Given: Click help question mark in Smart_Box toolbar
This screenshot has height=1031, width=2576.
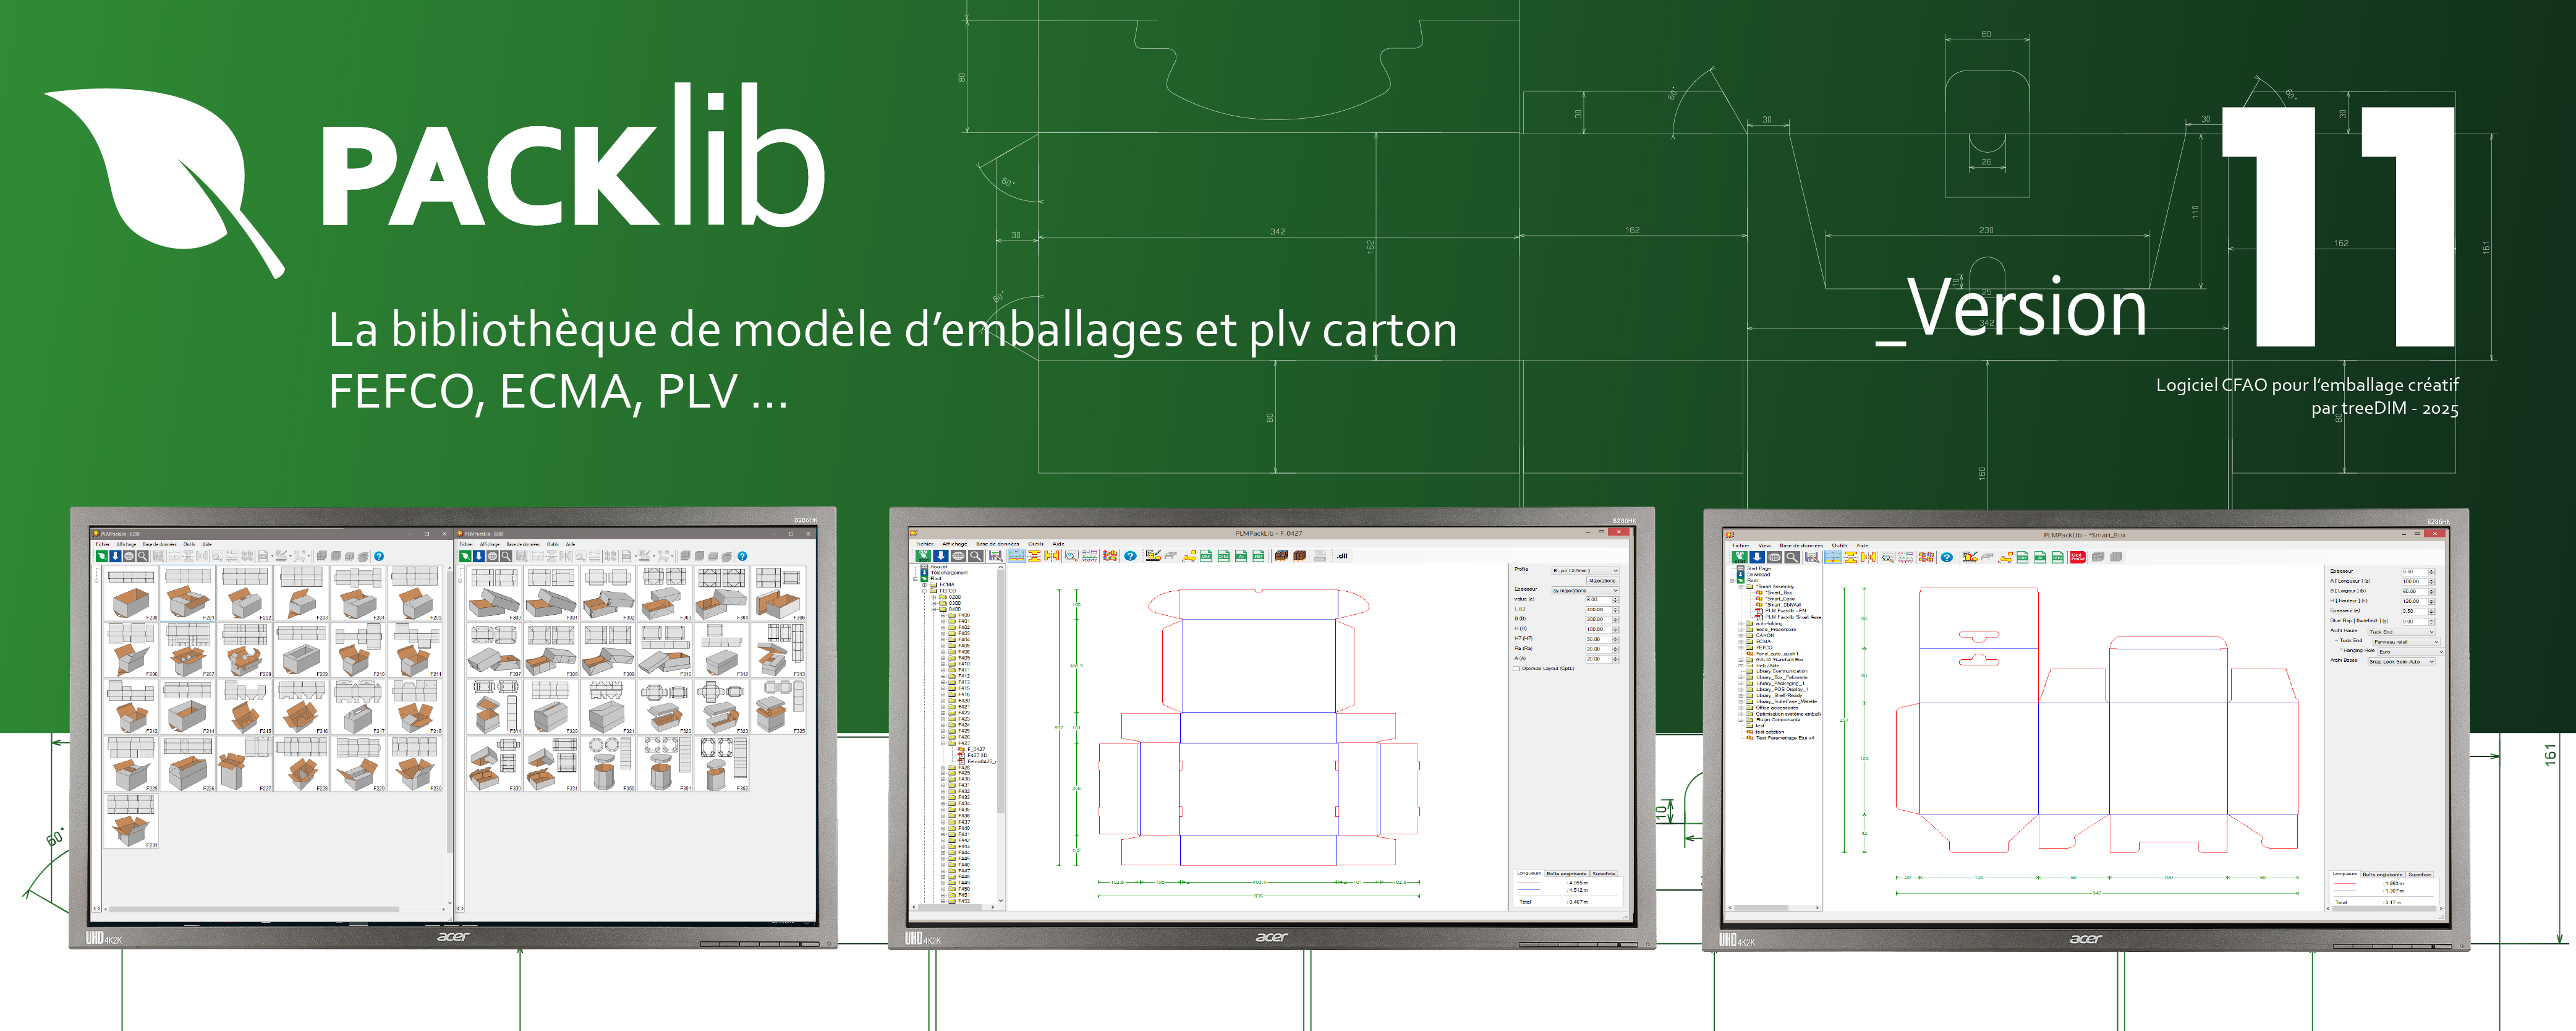Looking at the screenshot, I should click(1947, 557).
